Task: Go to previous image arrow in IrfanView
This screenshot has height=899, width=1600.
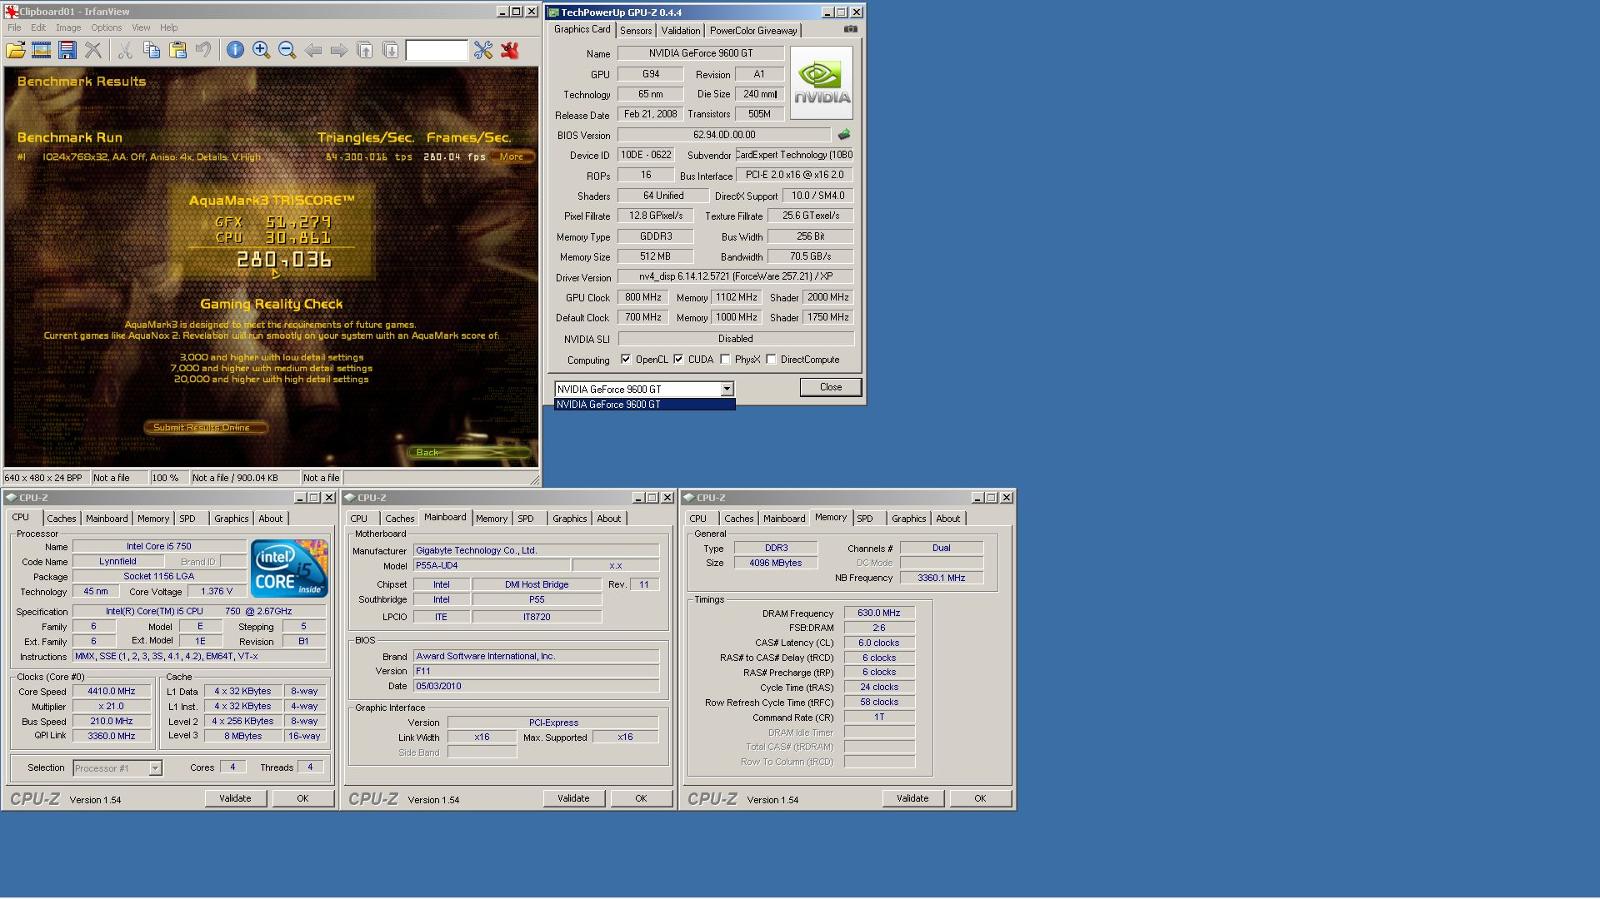Action: [313, 50]
